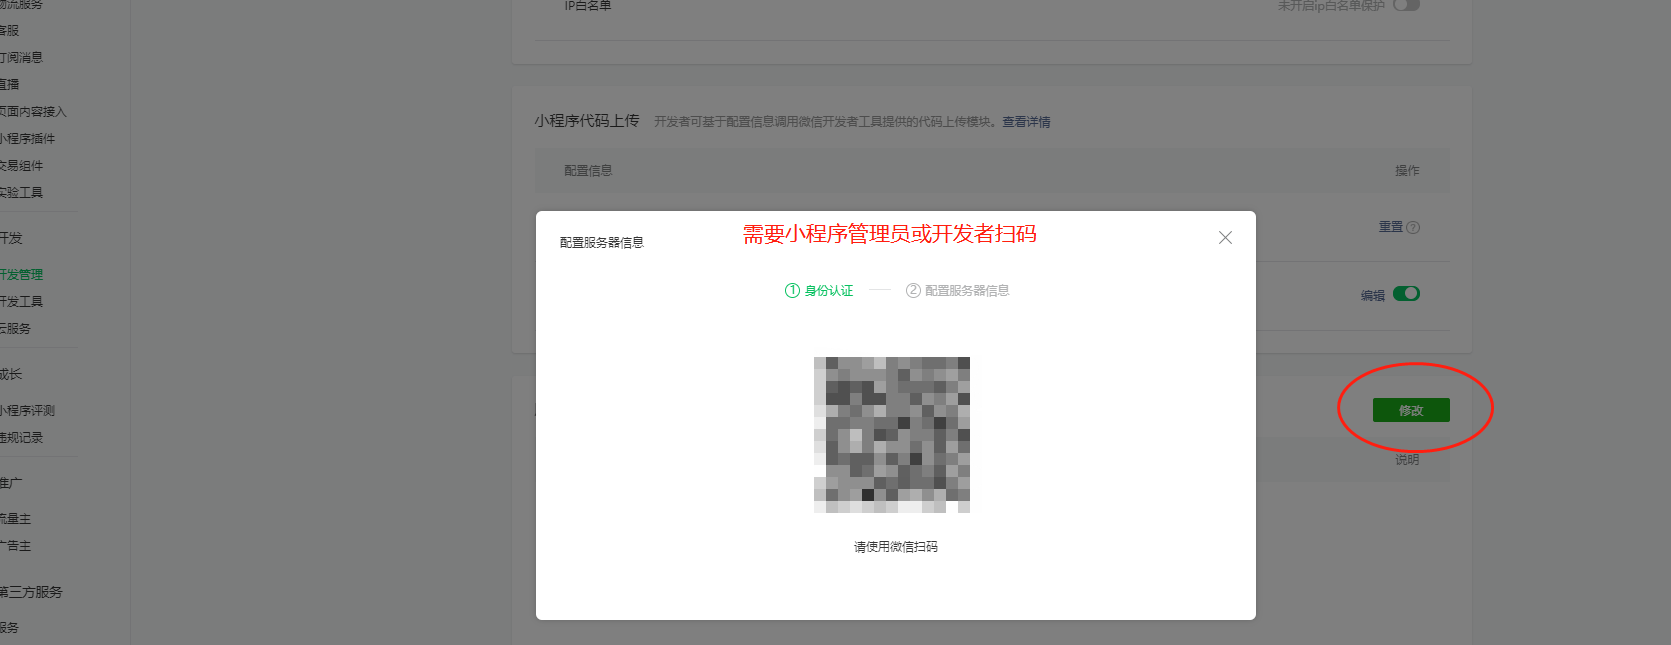Viewport: 1671px width, 645px height.
Task: Click the 重置 link
Action: (x=1391, y=227)
